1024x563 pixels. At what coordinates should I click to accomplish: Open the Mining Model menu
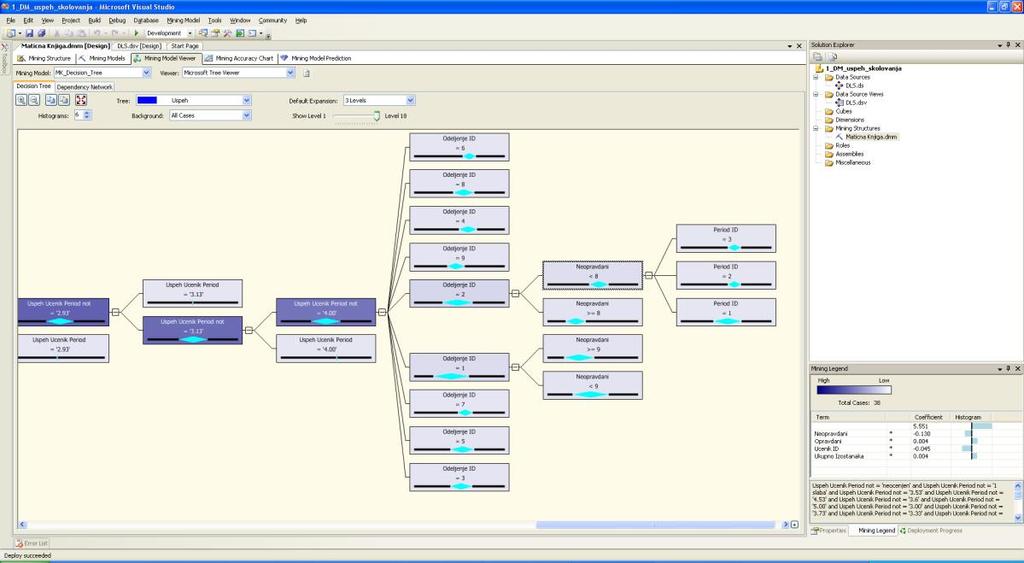[x=183, y=21]
